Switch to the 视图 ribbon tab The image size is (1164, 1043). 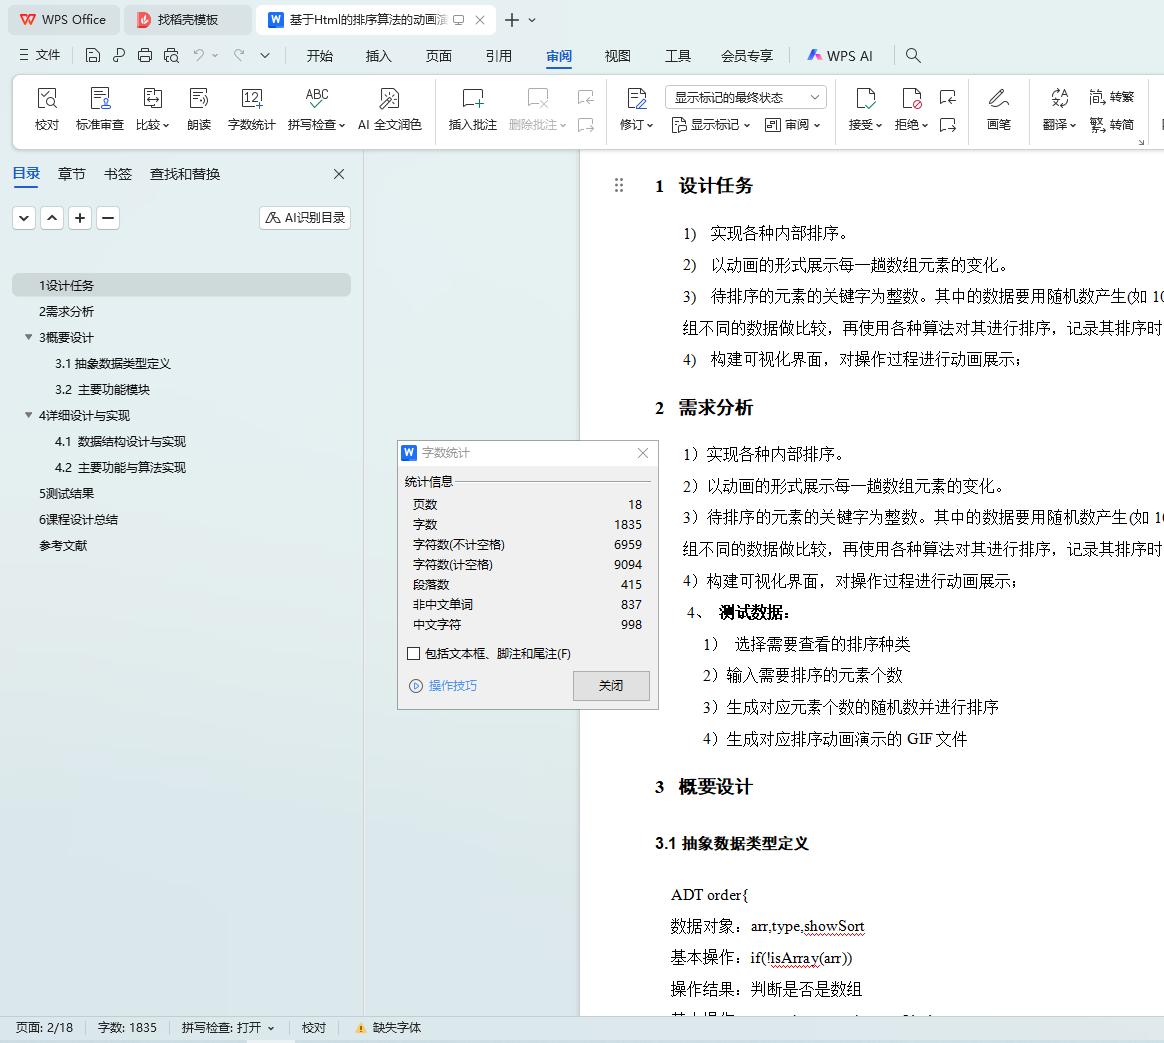618,56
